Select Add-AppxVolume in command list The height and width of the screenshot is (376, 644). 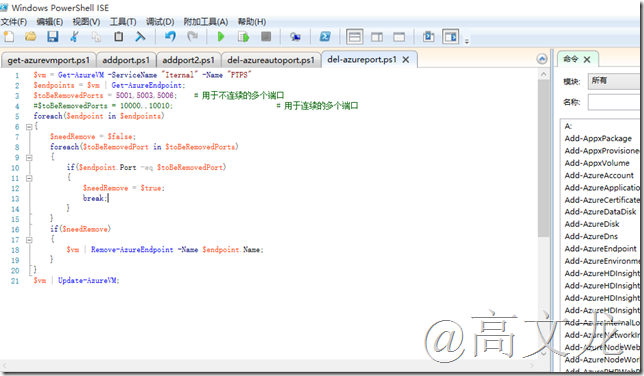point(597,163)
